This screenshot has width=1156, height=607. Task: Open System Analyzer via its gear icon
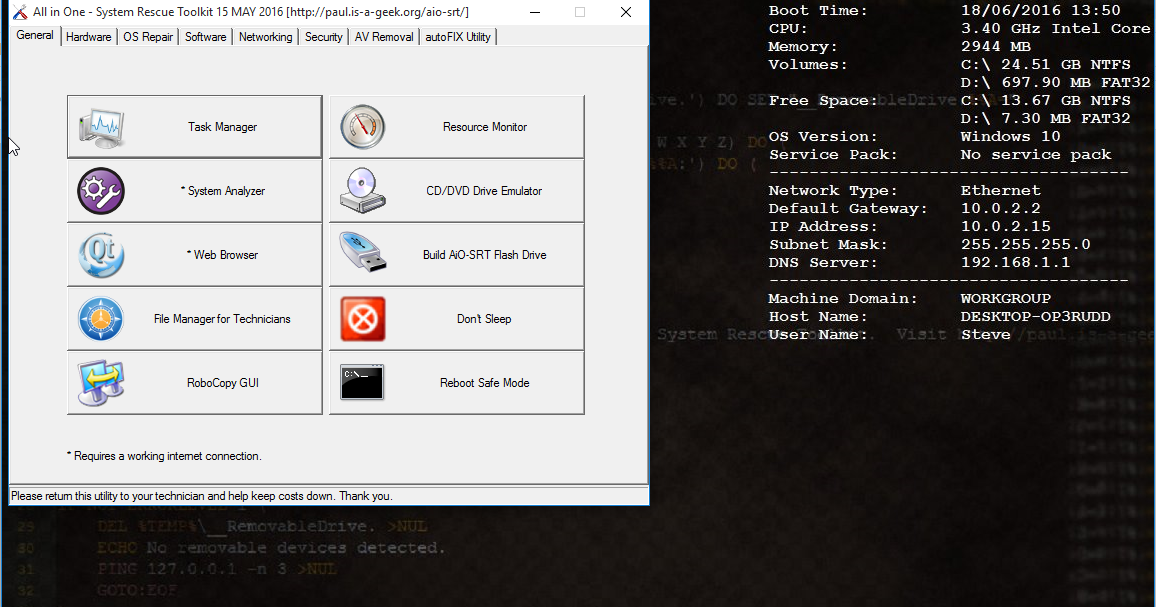100,190
